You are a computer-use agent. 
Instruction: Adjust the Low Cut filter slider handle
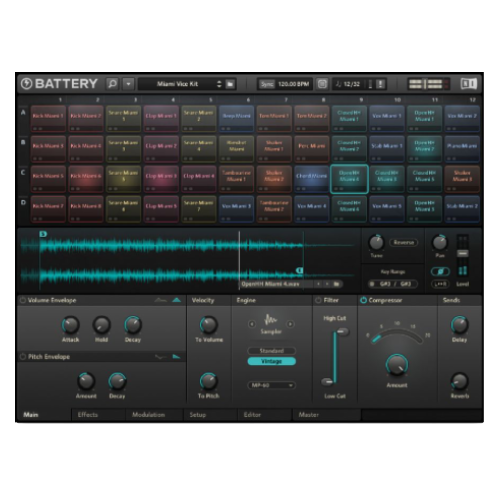327,381
